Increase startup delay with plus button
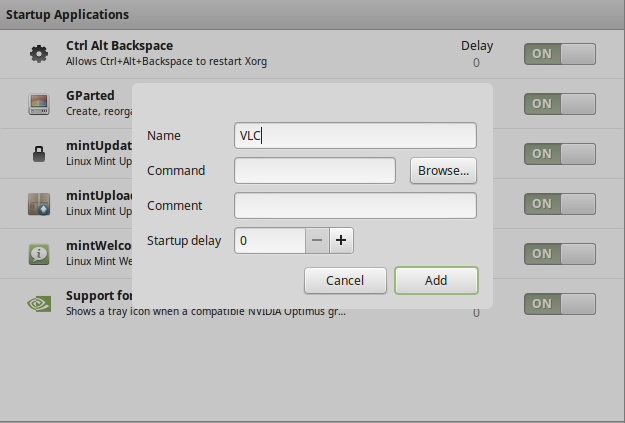 (341, 241)
